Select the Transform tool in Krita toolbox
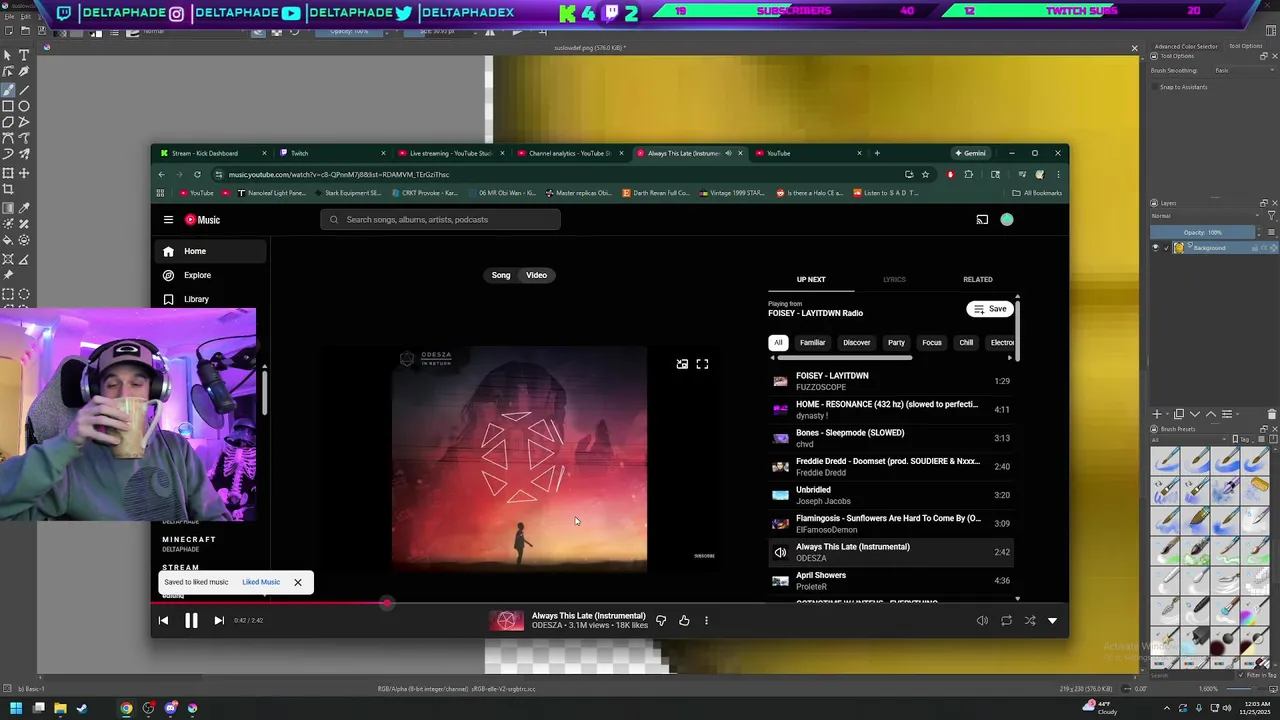Viewport: 1280px width, 720px height. (x=8, y=172)
